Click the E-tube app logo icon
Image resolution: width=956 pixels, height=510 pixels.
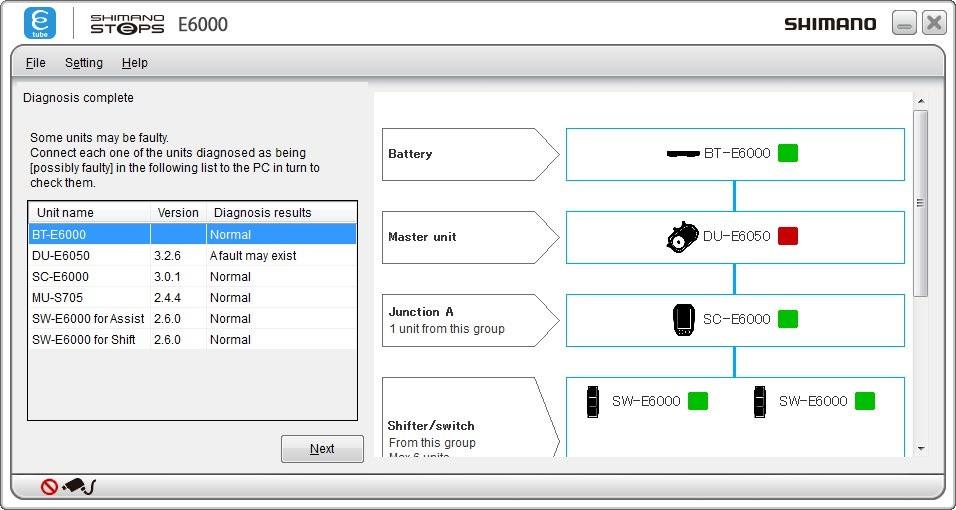click(x=40, y=24)
